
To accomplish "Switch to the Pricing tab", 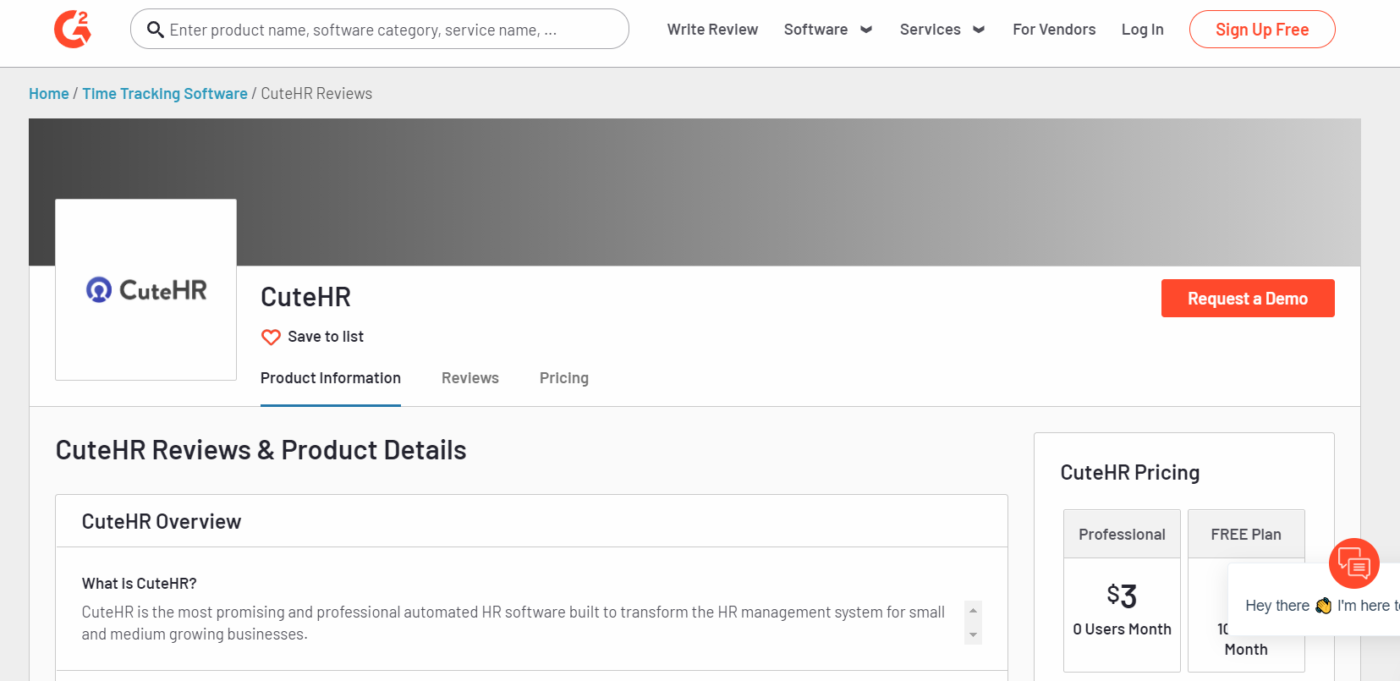I will coord(564,378).
